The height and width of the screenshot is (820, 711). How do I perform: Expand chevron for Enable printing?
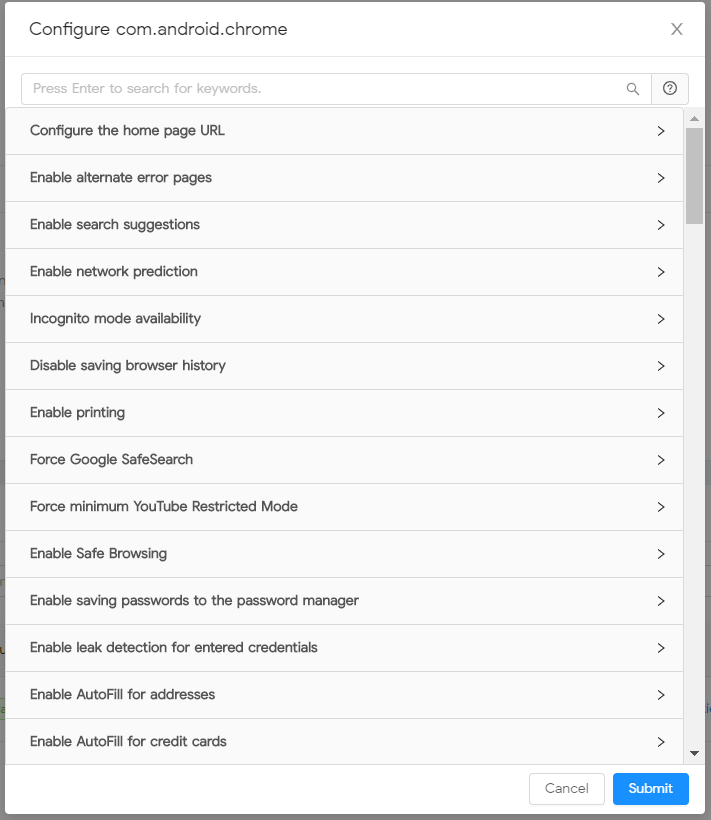coord(661,413)
